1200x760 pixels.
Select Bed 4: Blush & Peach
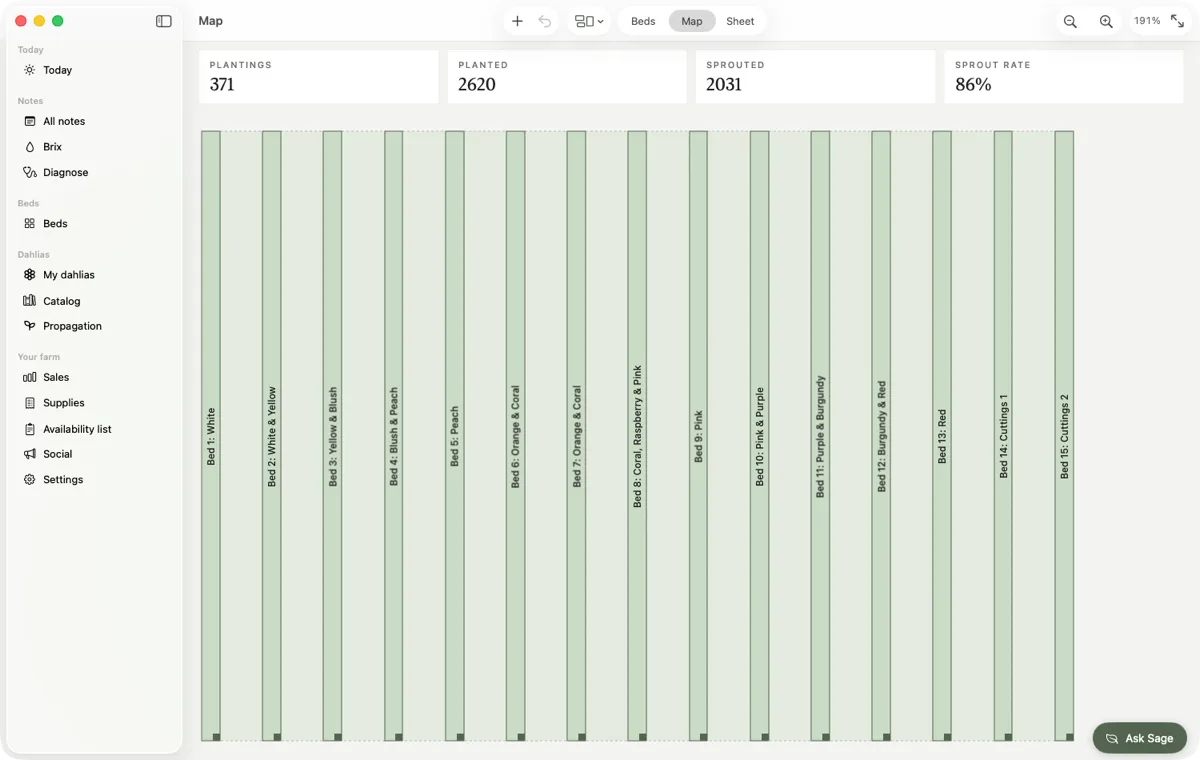[394, 436]
